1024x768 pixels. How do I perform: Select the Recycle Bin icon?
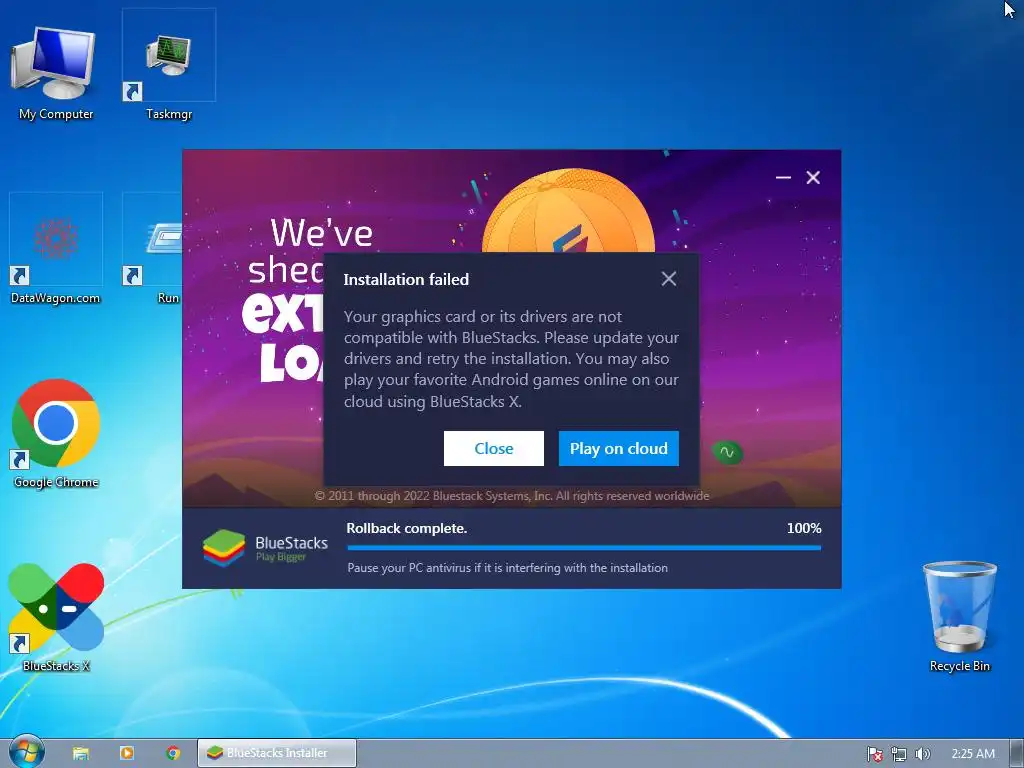pos(959,616)
